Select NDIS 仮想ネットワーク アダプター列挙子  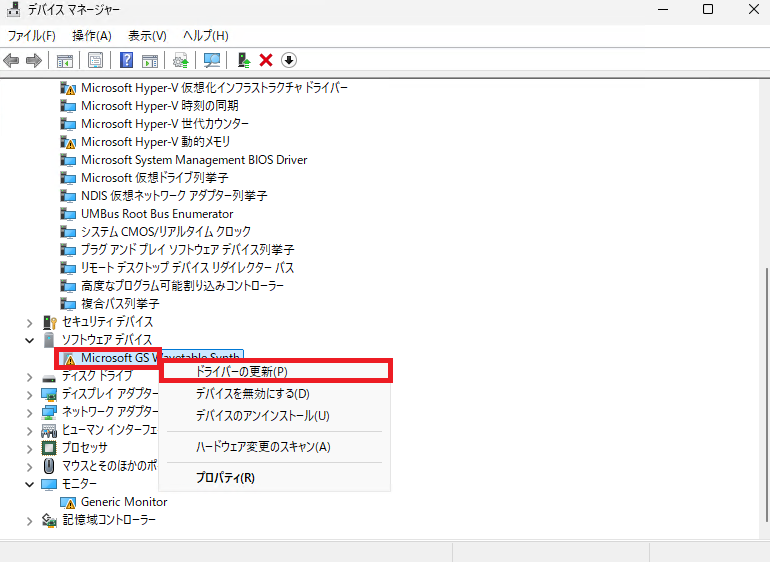click(x=174, y=196)
